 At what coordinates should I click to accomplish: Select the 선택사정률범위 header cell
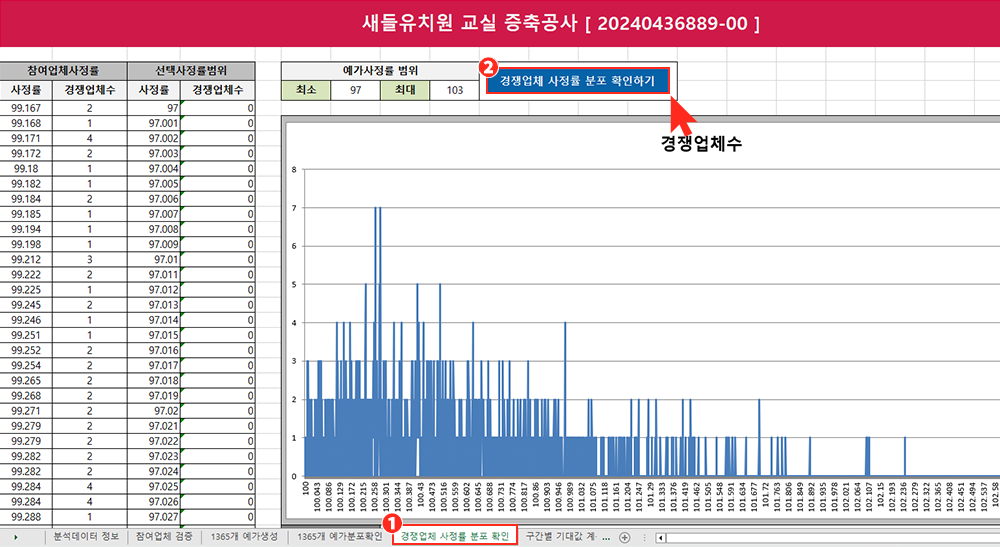pos(191,71)
